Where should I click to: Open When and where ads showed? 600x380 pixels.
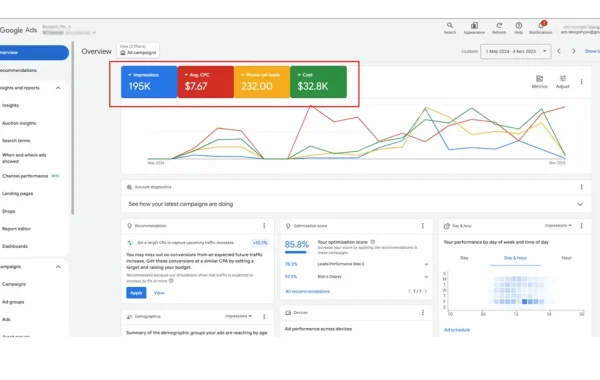(x=24, y=158)
